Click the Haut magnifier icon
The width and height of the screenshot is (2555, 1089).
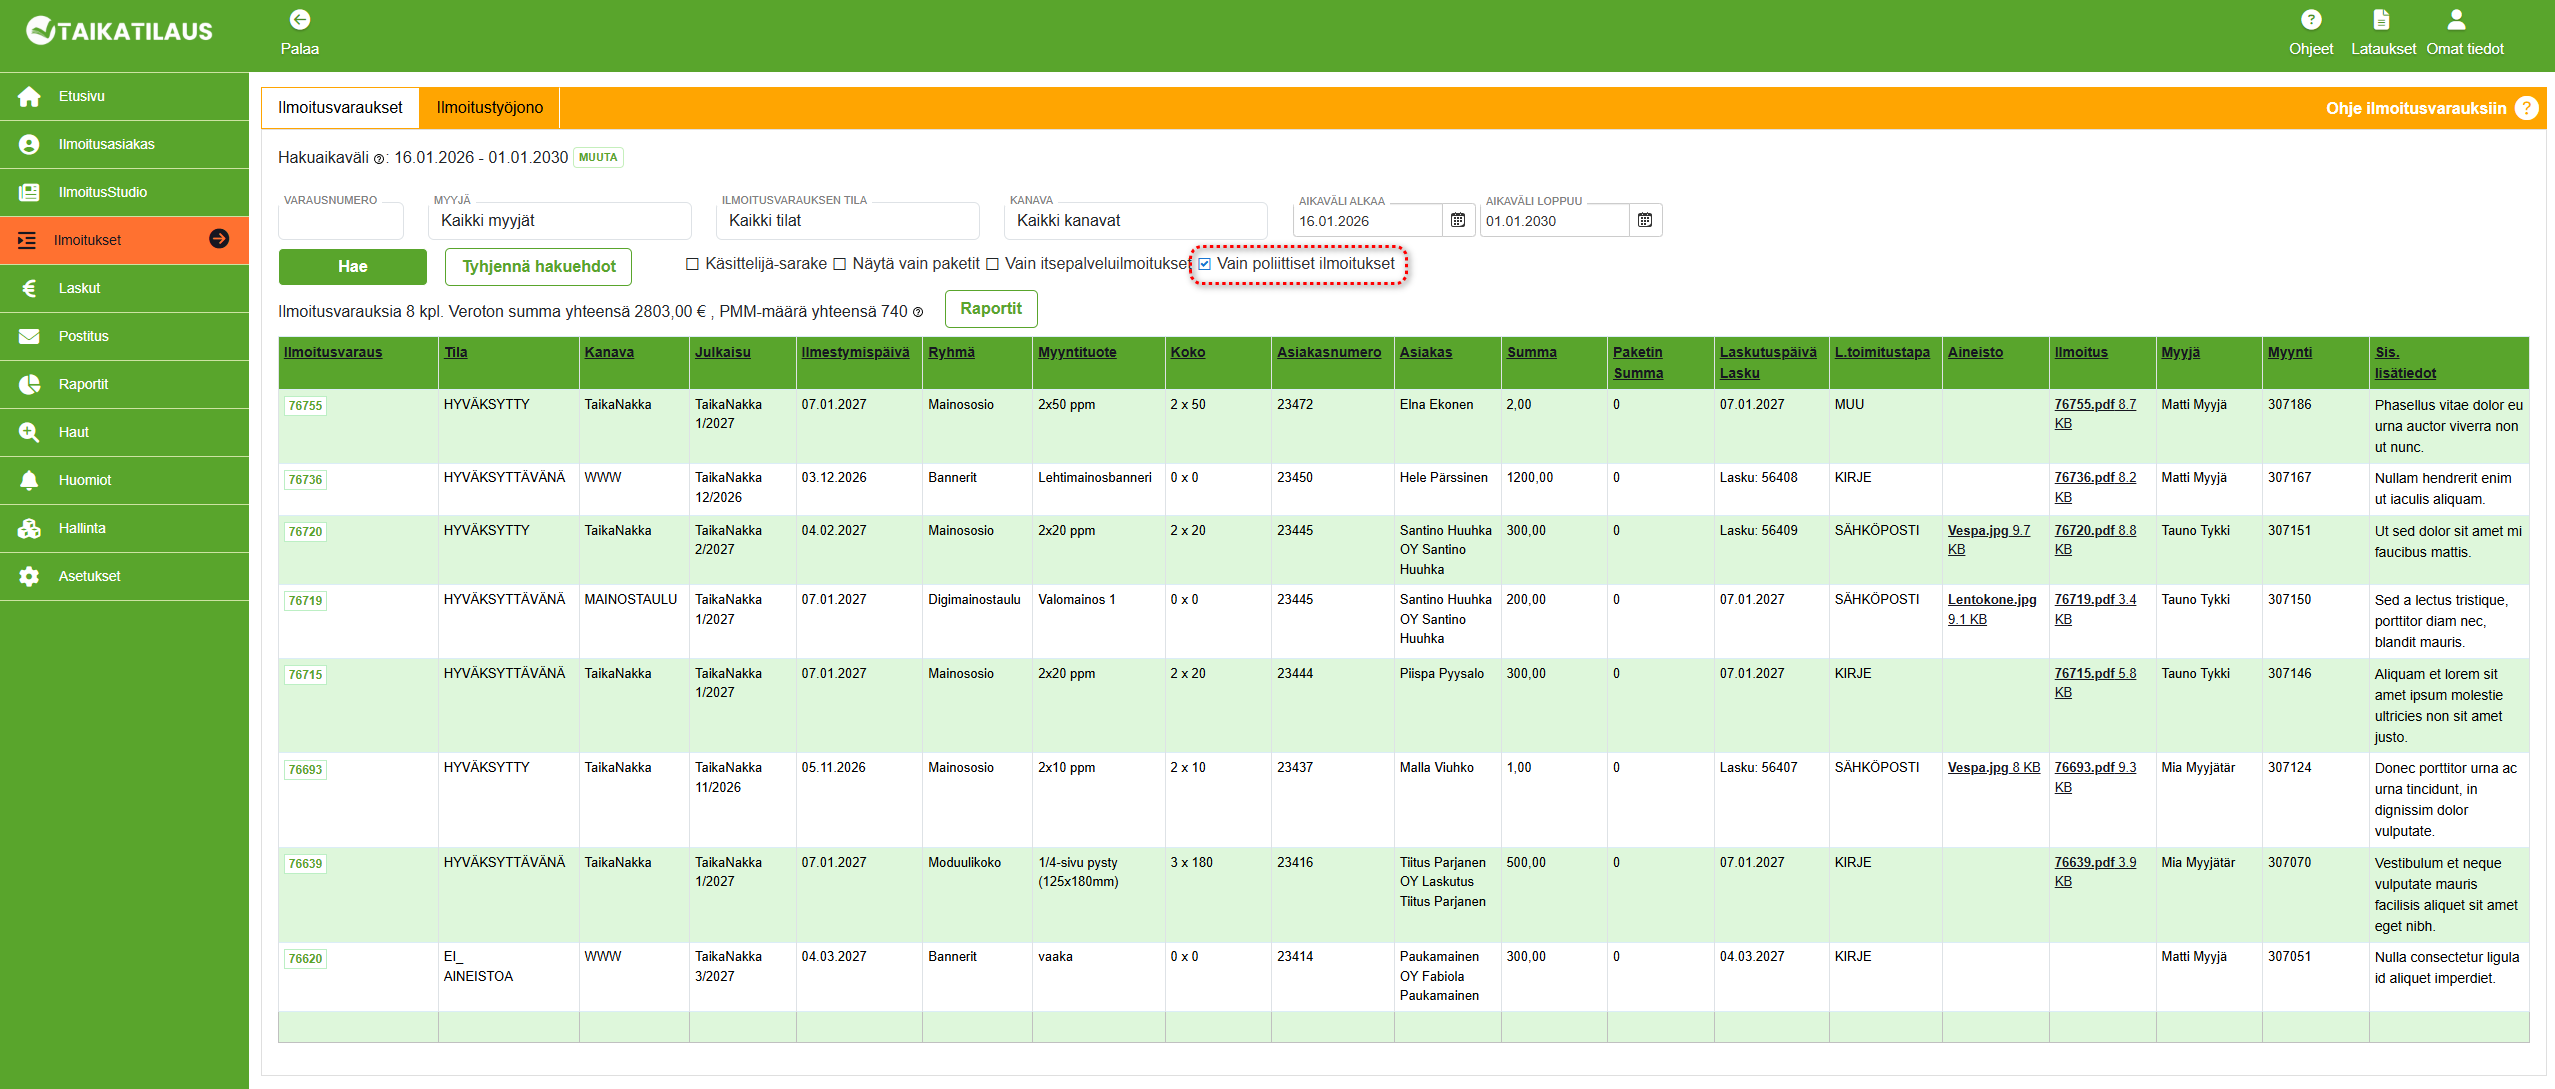29,433
